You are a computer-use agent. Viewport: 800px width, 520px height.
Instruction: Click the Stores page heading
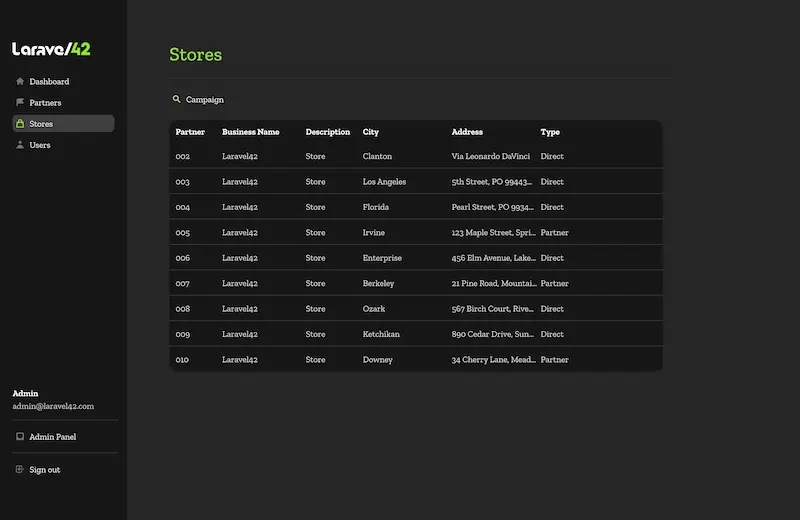tap(195, 55)
